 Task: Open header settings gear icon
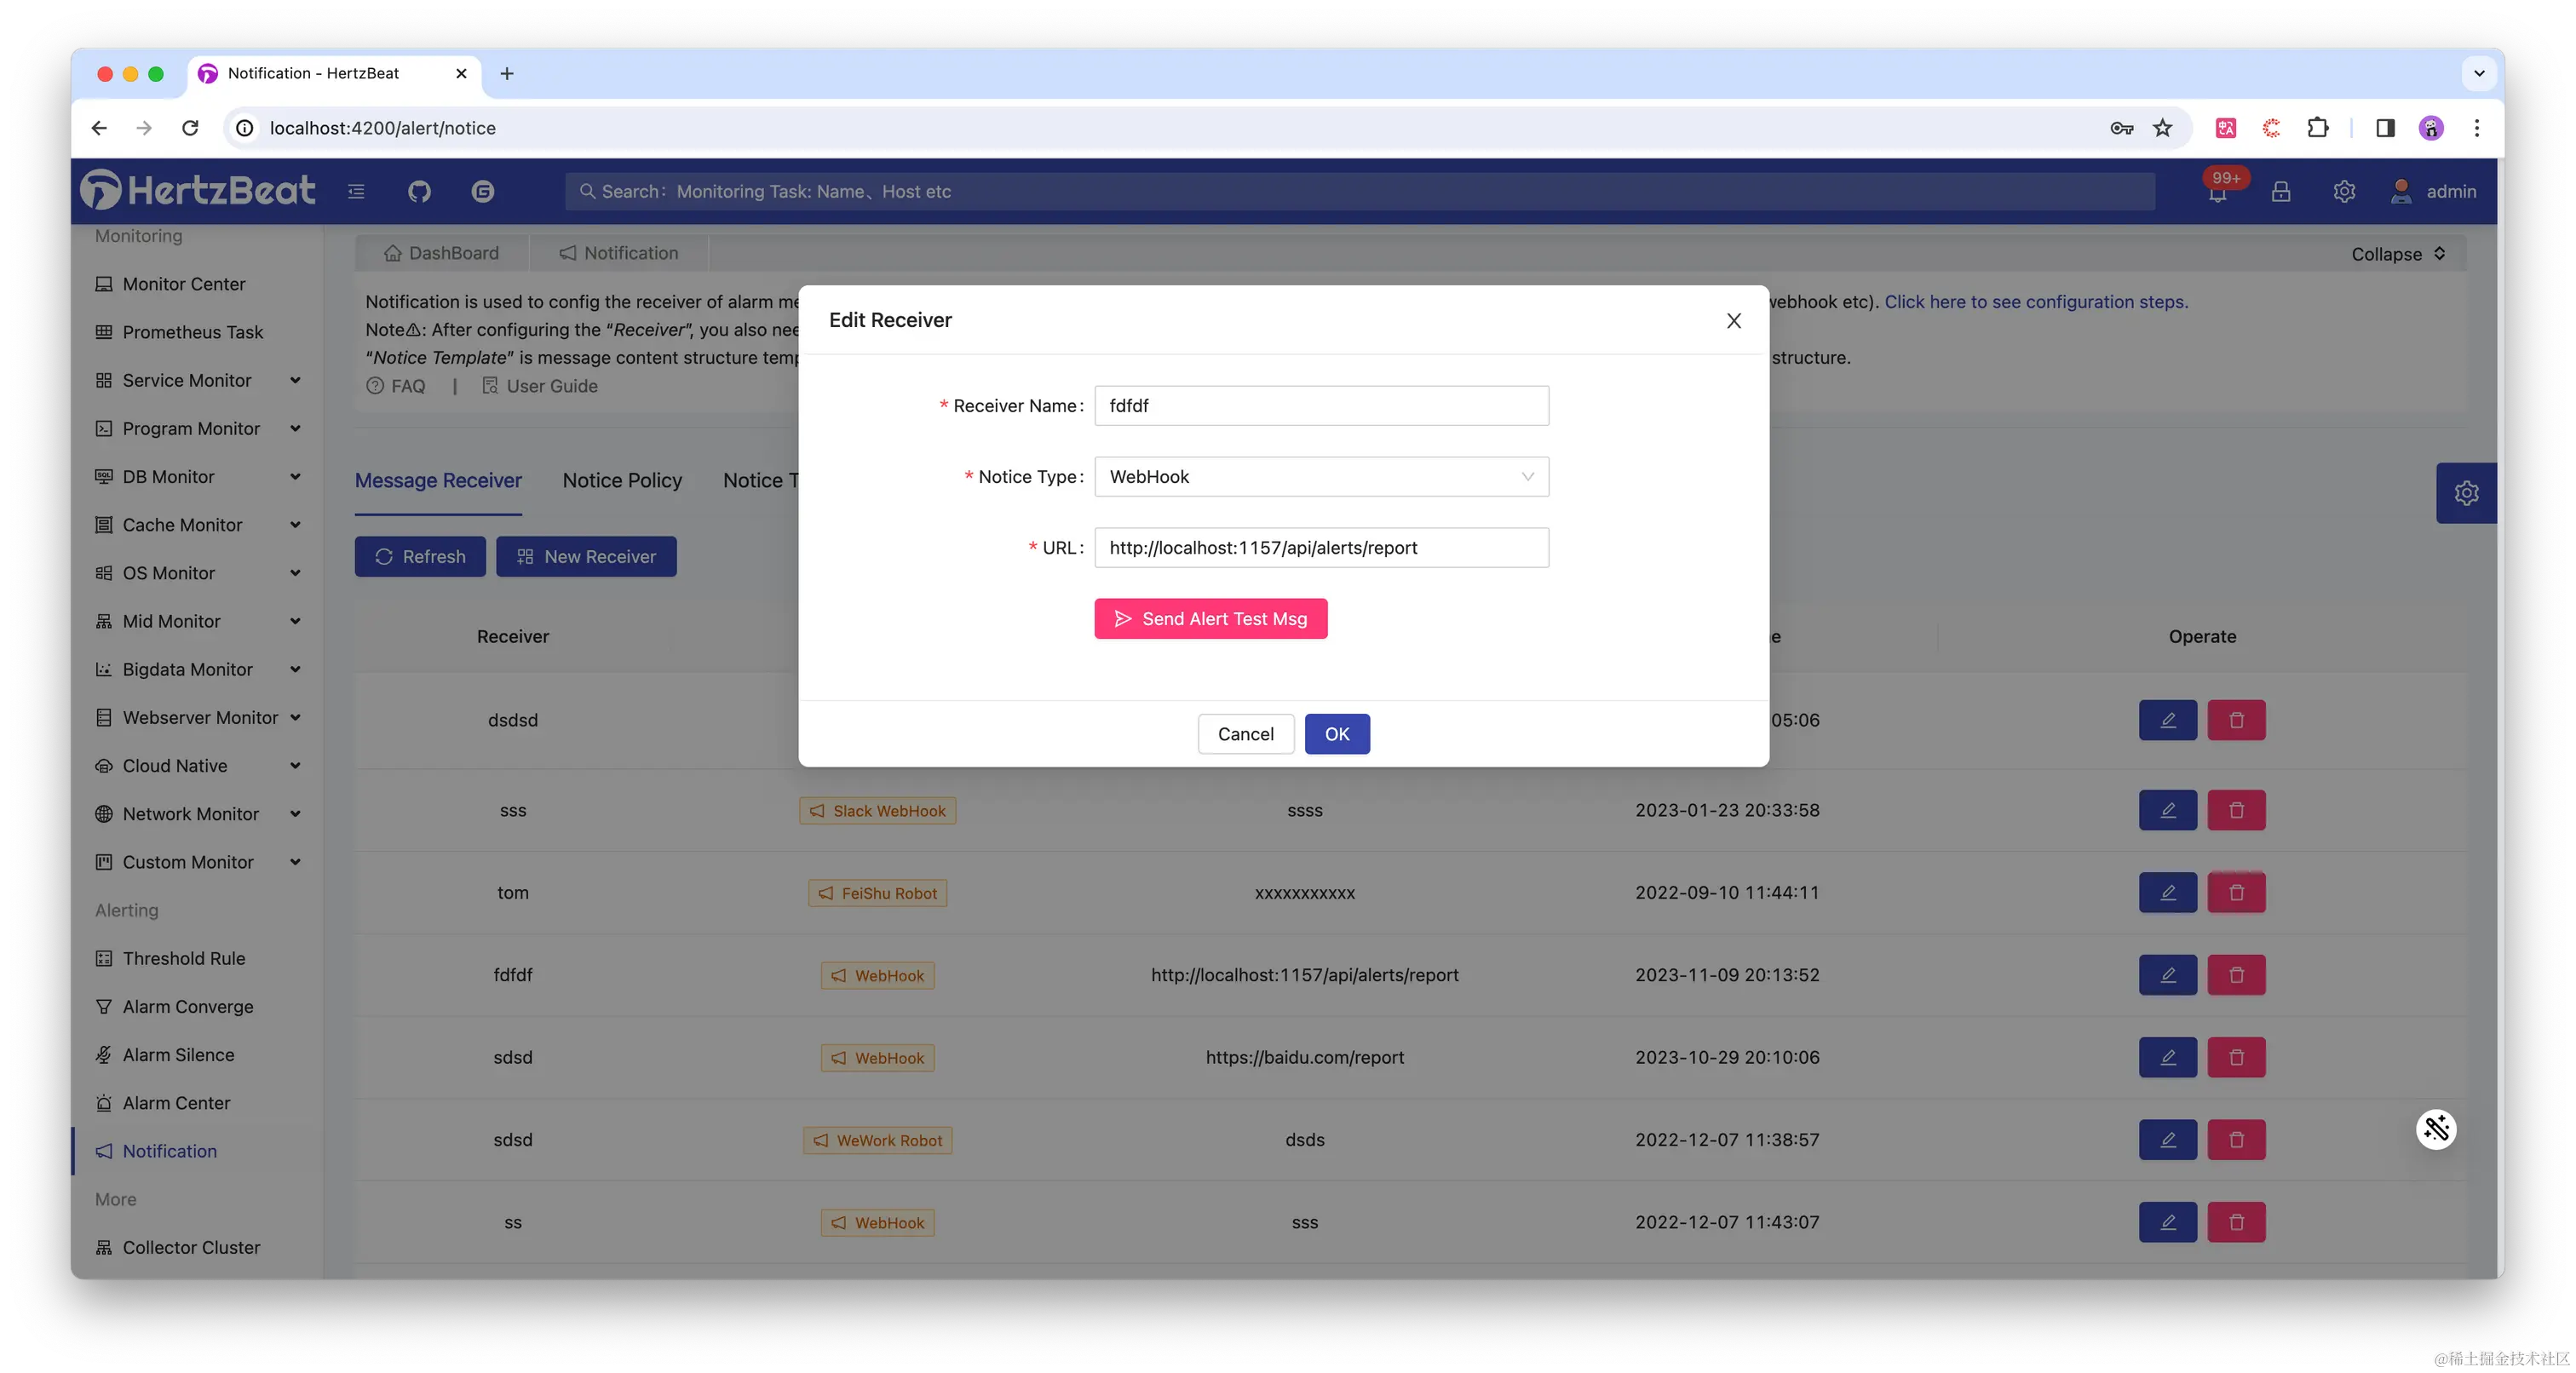pos(2344,191)
